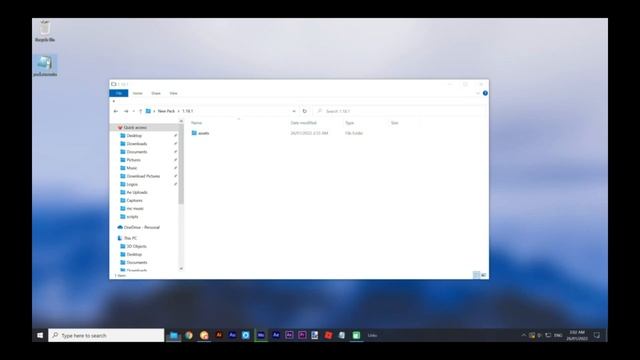The height and width of the screenshot is (360, 640).
Task: Open the taskbar clock and date
Action: pos(577,336)
